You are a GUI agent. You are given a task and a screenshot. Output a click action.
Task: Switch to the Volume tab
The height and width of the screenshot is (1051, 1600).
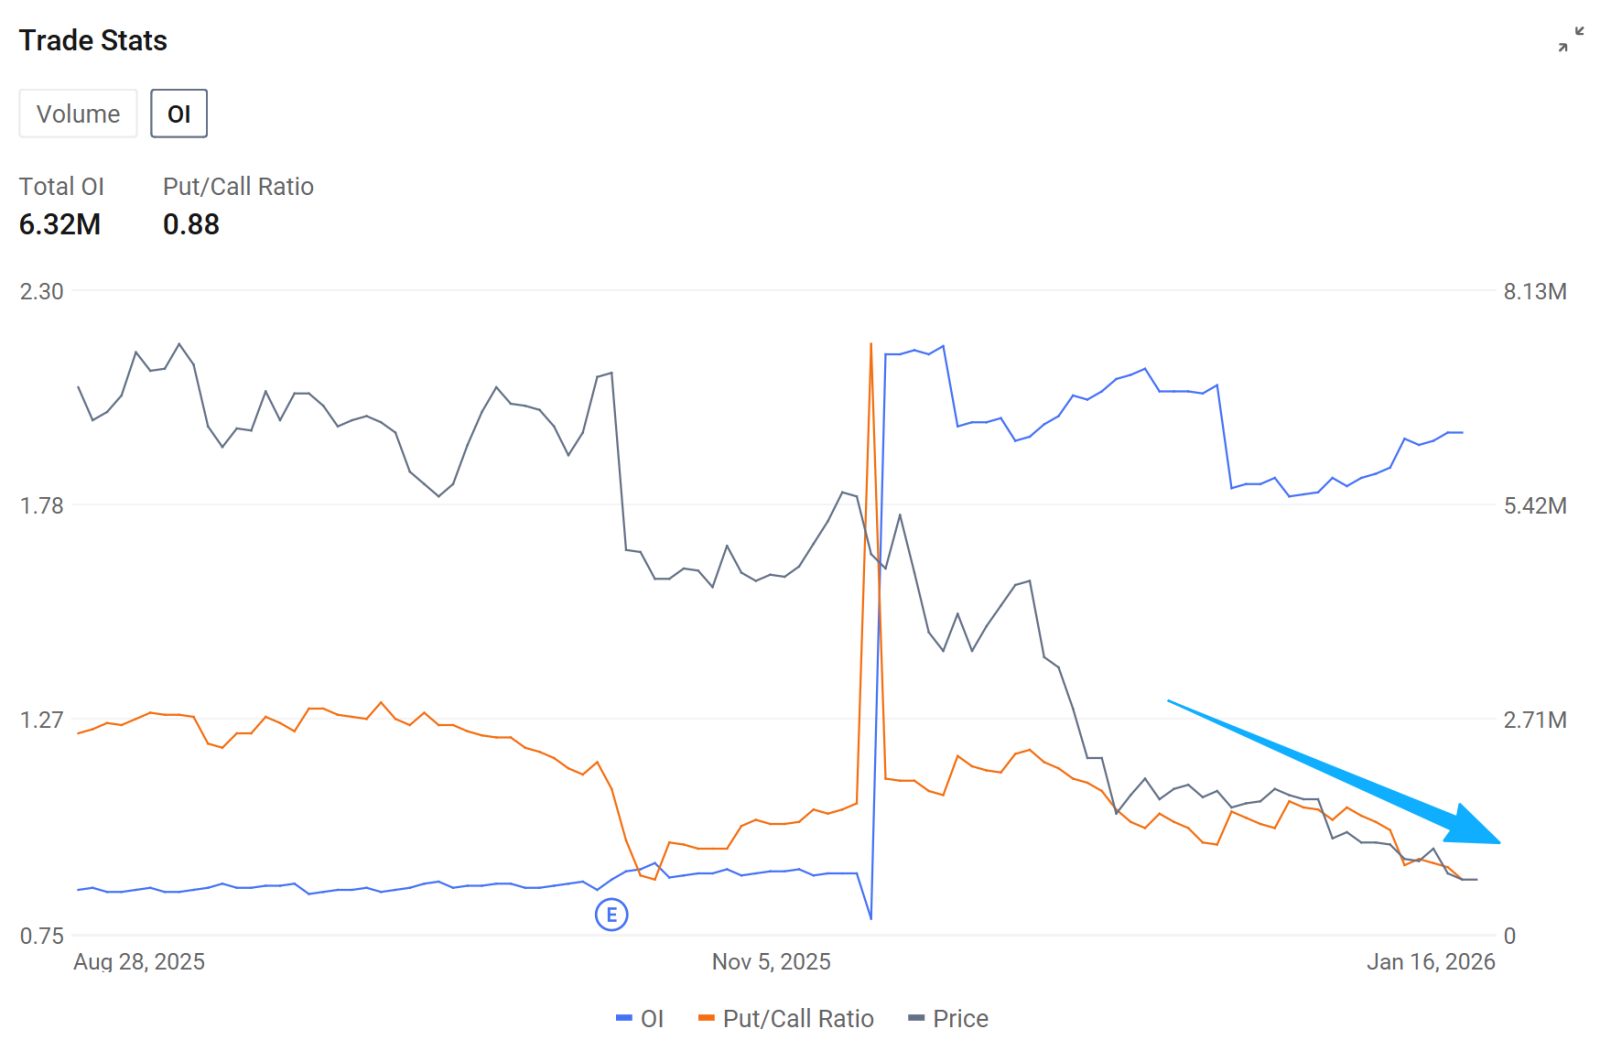(x=78, y=114)
